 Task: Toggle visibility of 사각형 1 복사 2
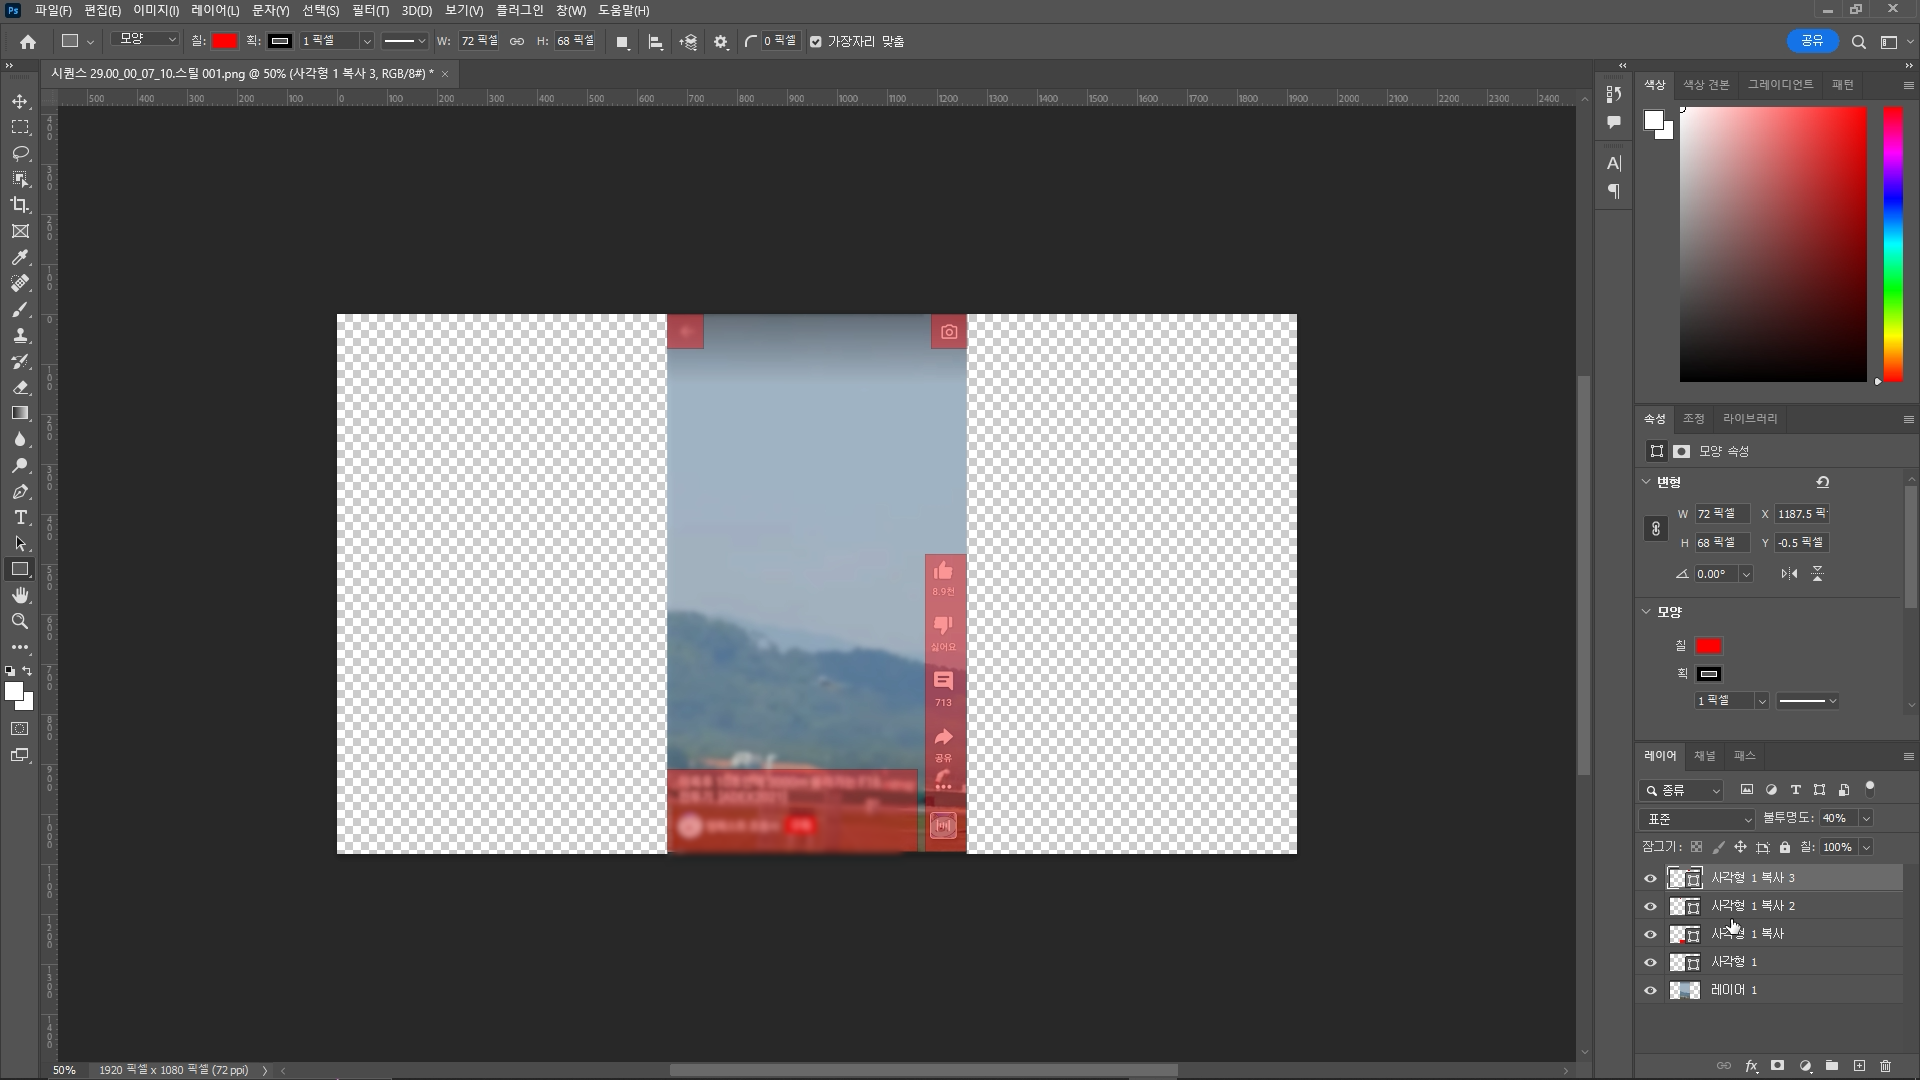1651,906
